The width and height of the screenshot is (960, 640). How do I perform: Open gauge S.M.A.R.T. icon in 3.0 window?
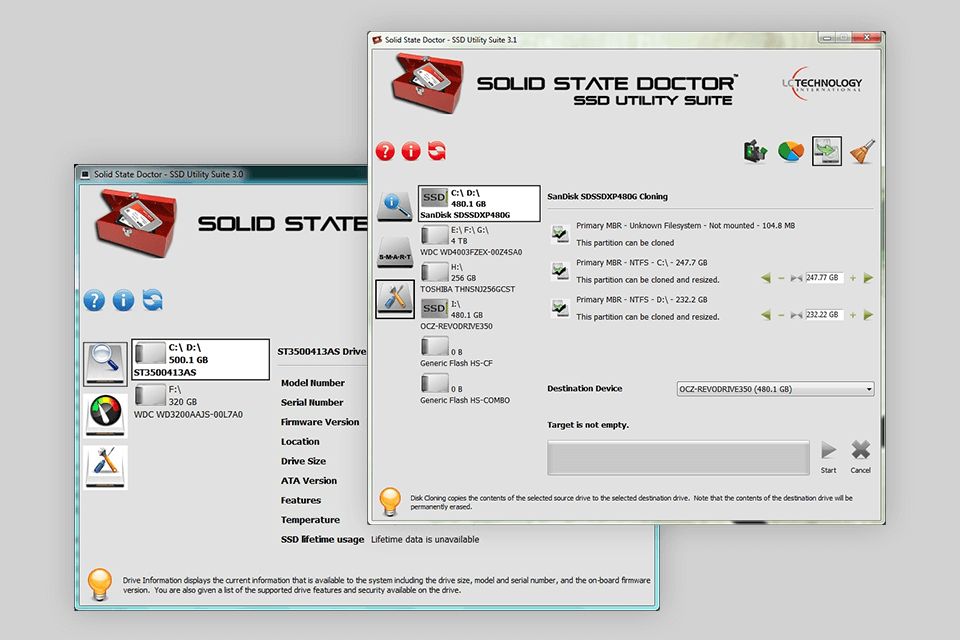pos(105,415)
